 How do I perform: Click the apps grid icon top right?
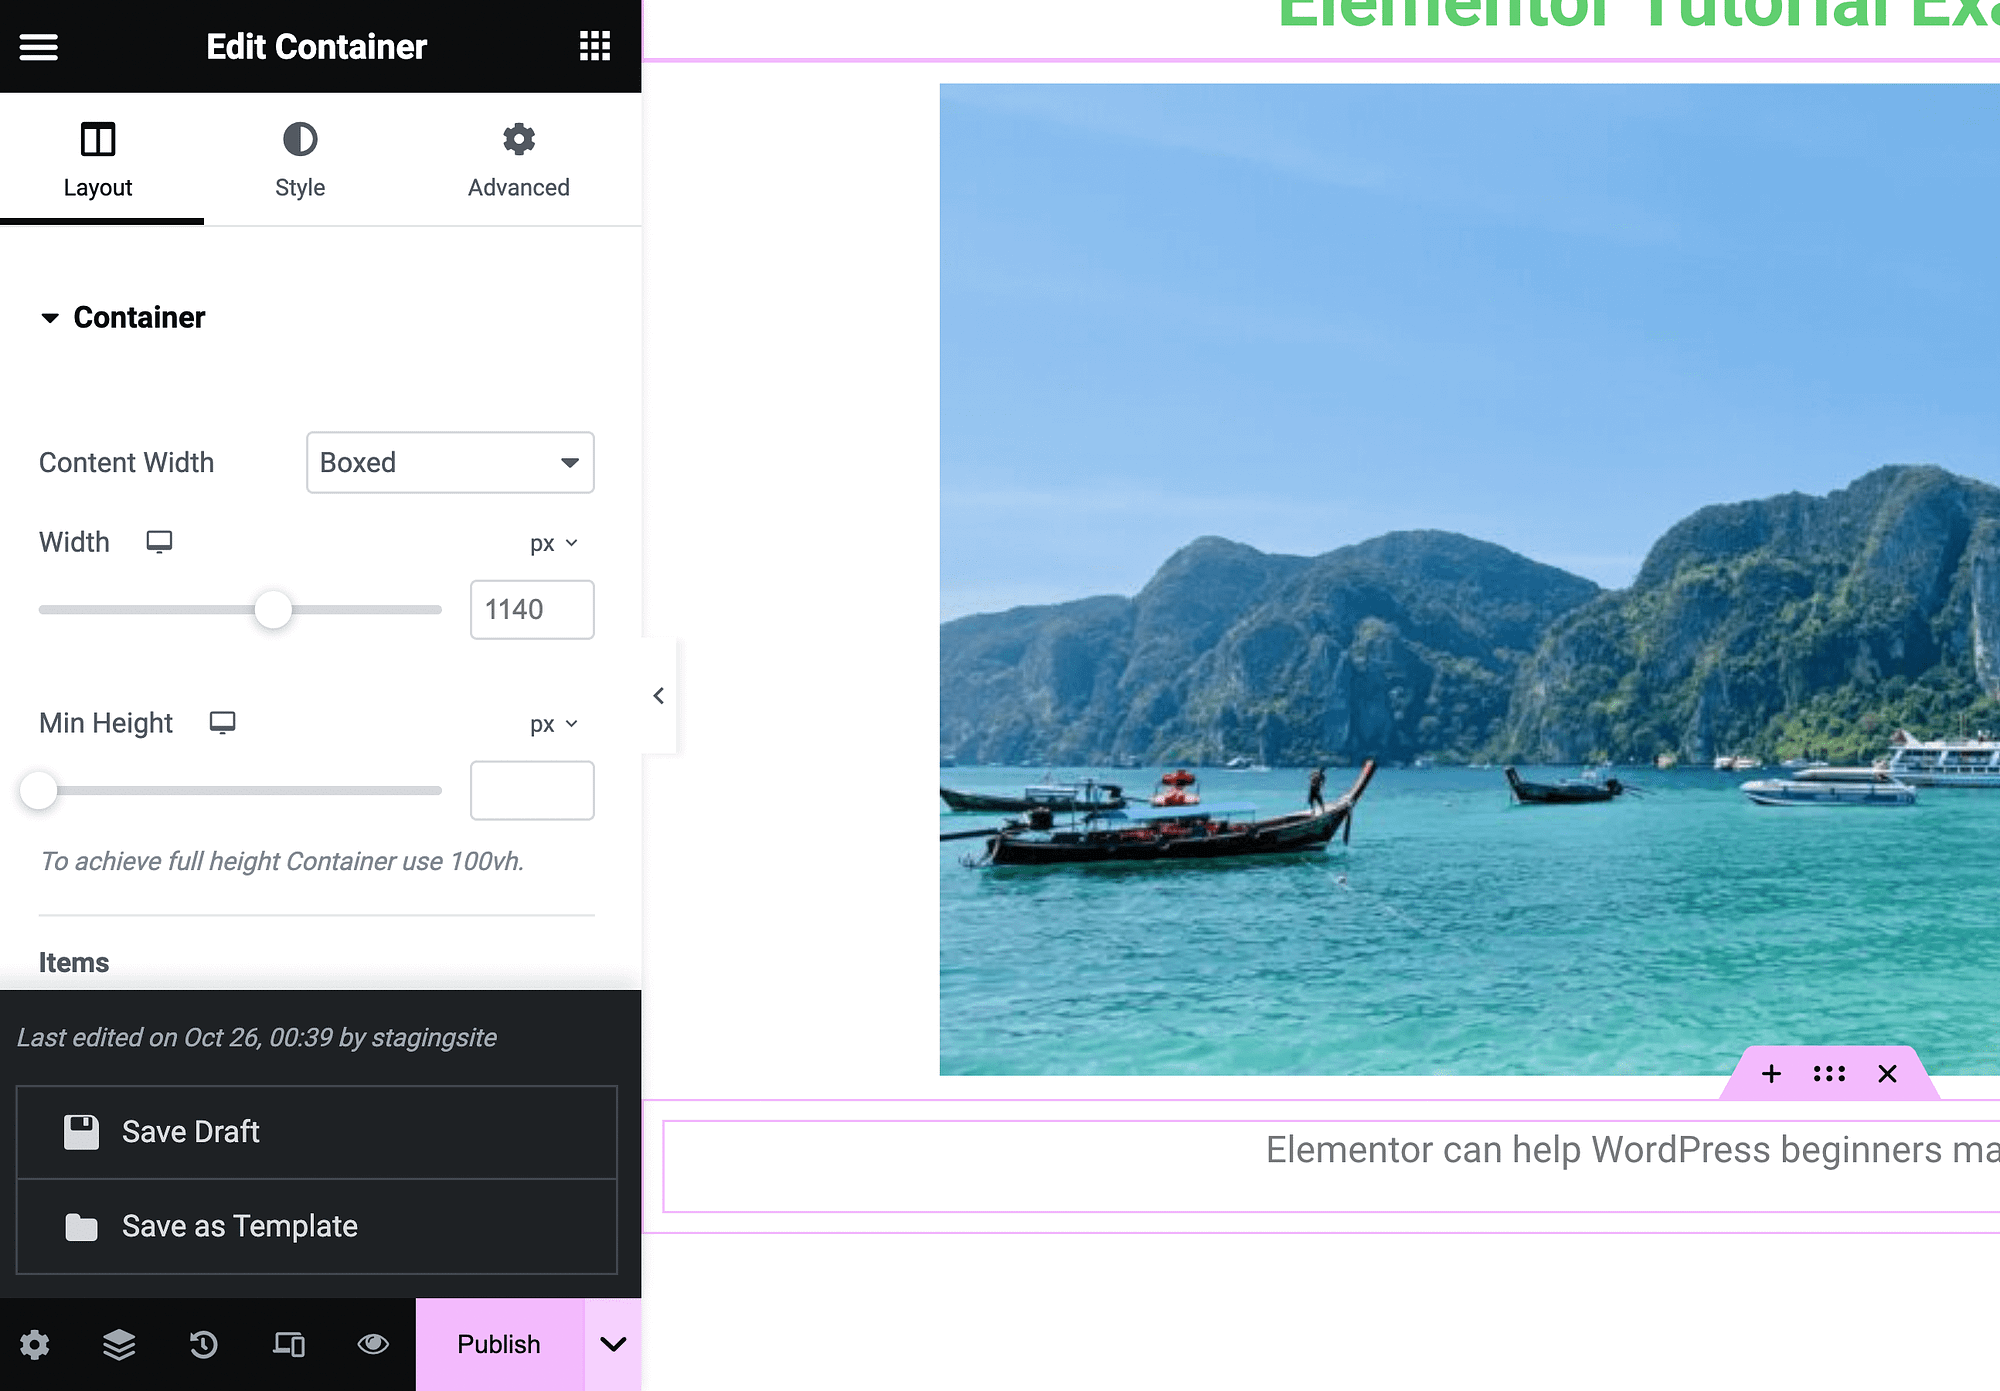click(594, 46)
